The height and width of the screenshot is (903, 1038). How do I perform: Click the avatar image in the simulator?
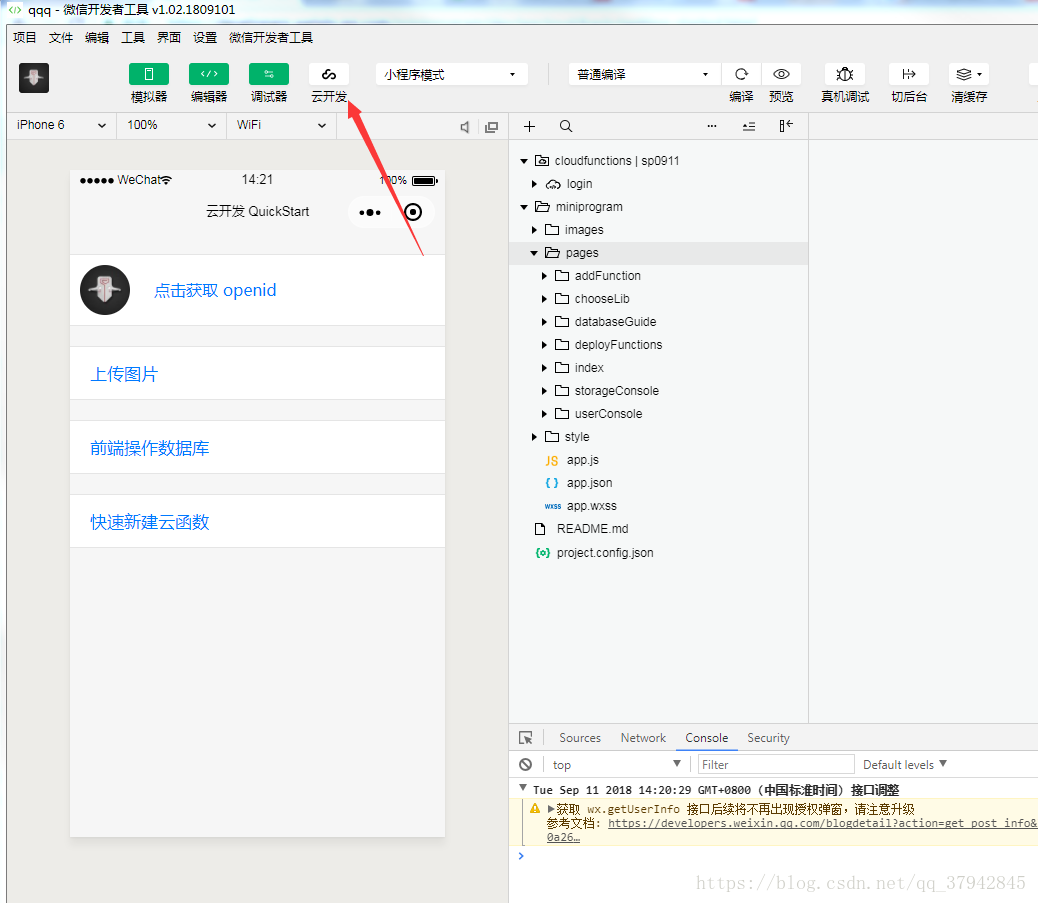click(105, 290)
